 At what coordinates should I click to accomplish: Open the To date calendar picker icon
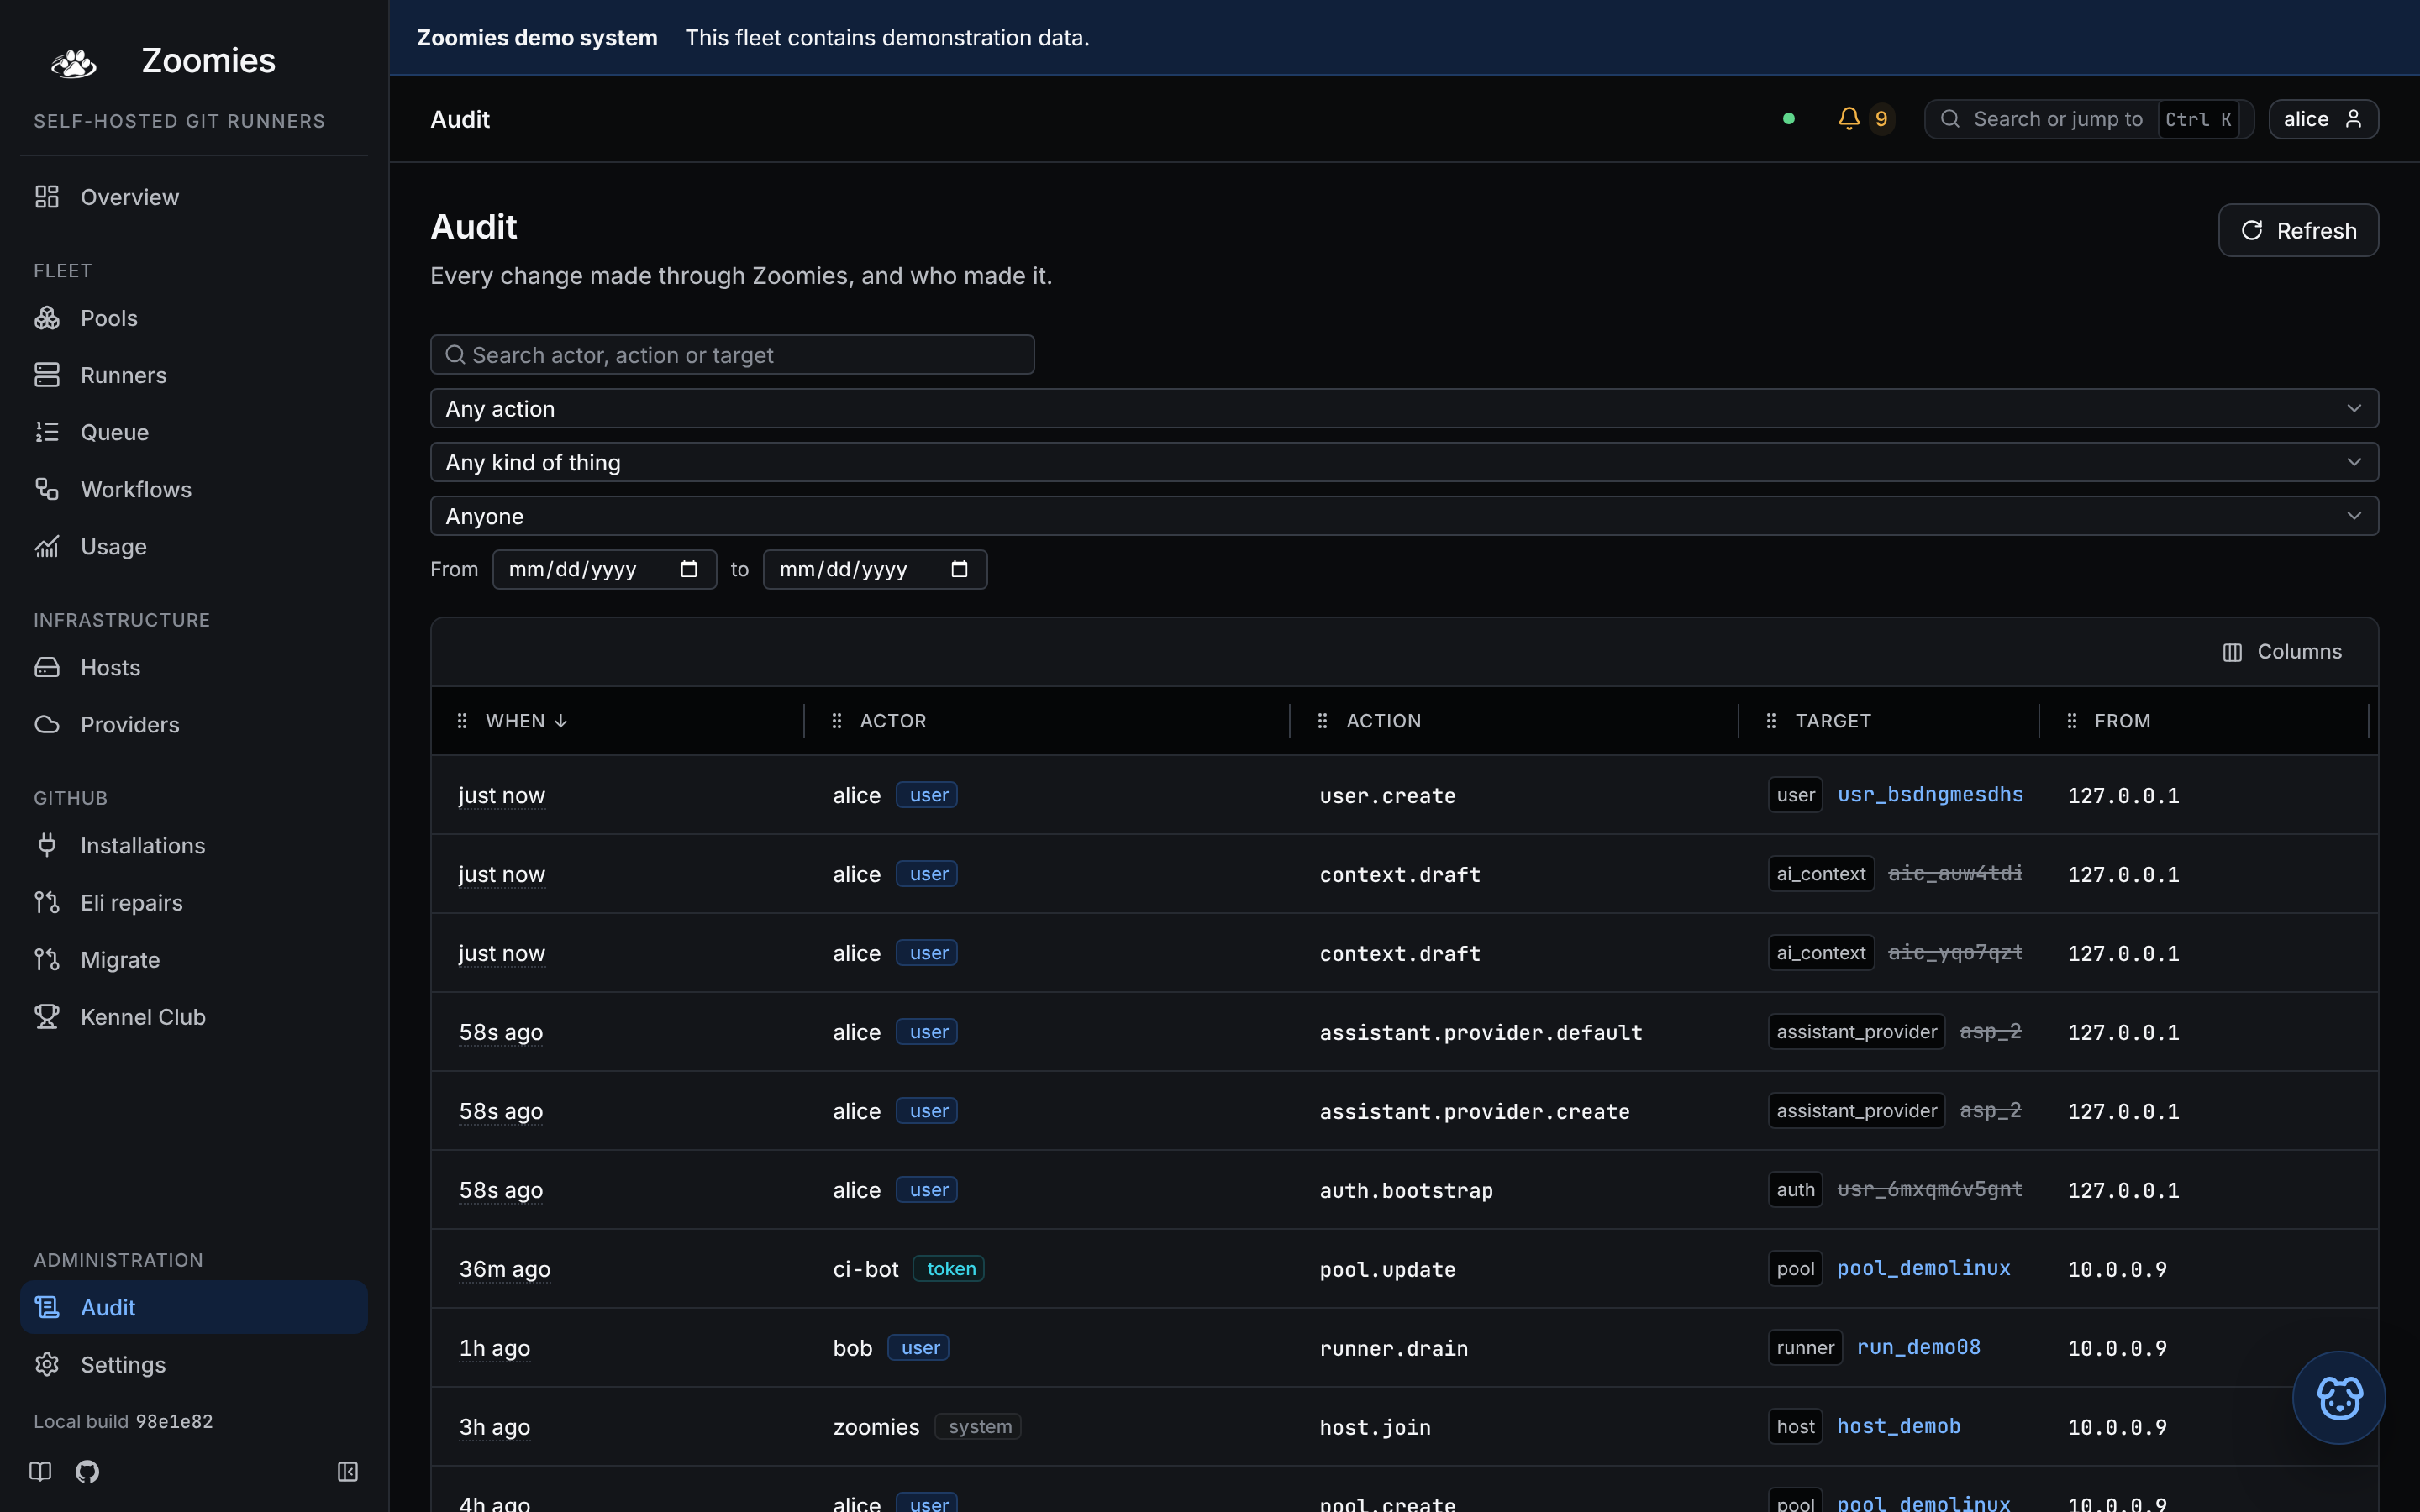click(x=959, y=569)
